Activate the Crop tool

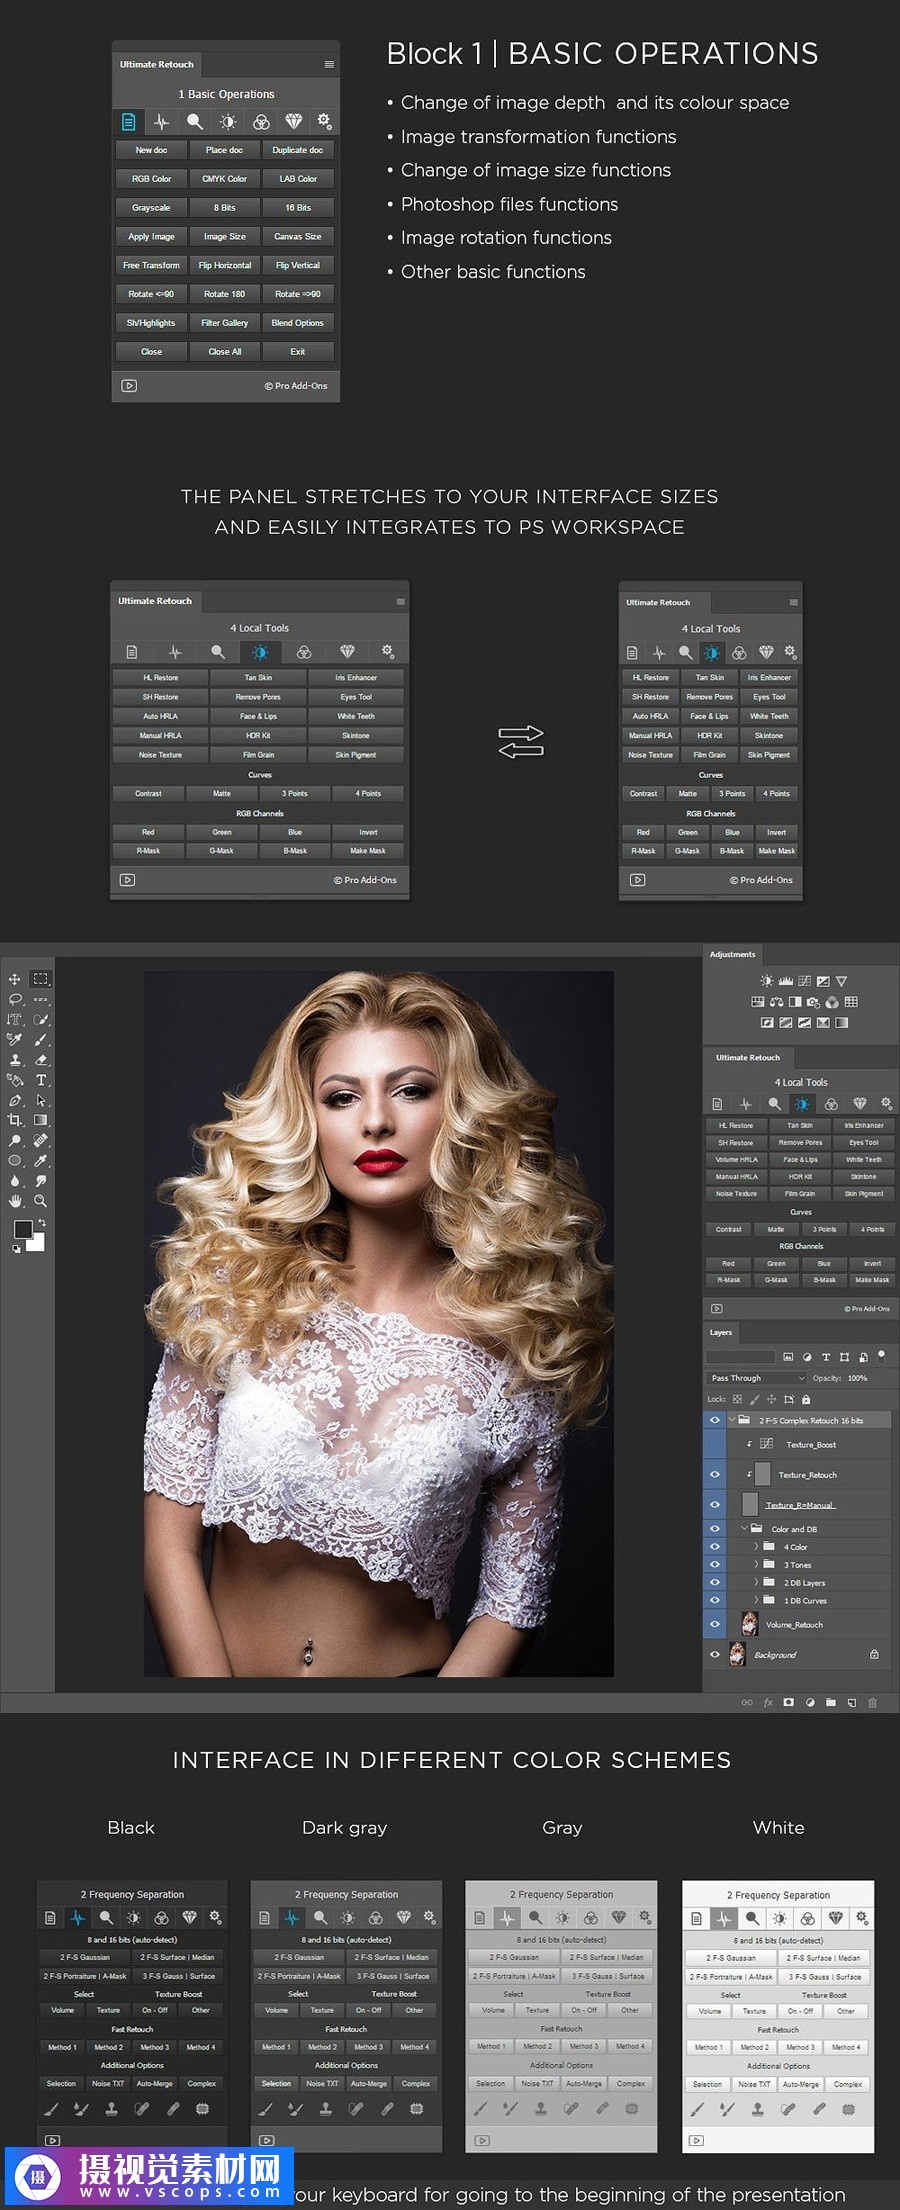15,1120
